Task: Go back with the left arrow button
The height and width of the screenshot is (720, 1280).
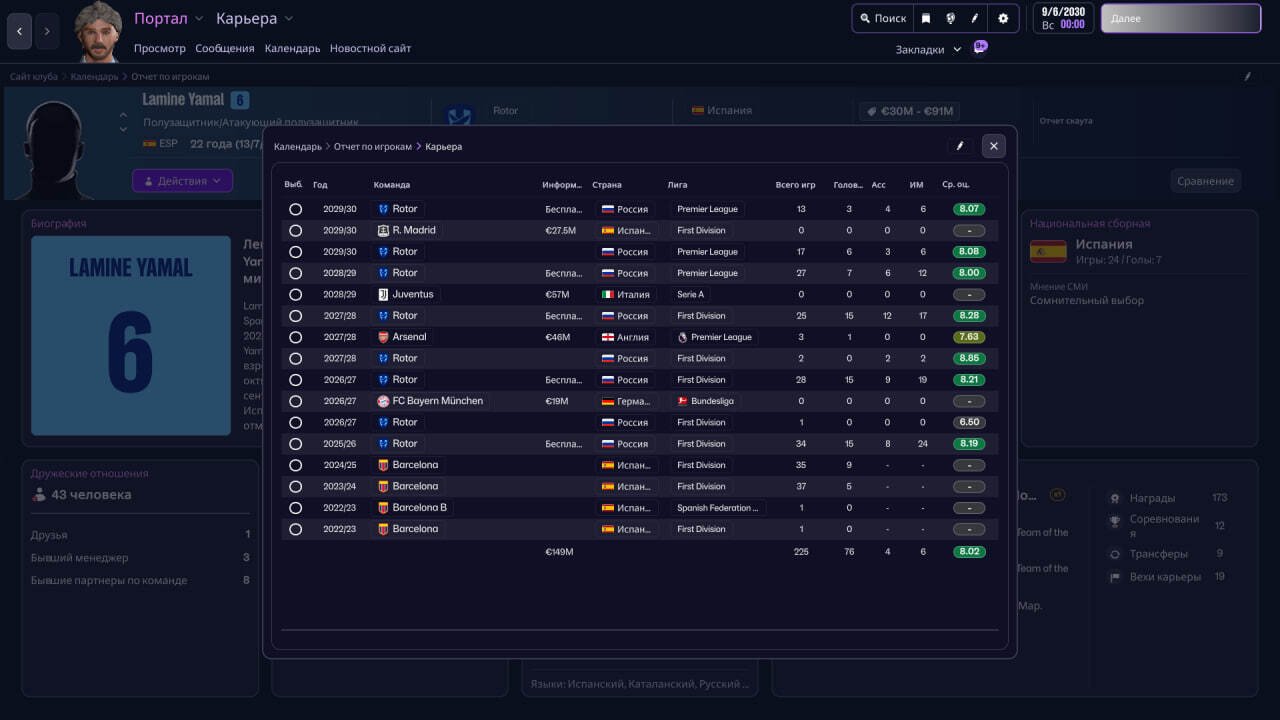Action: pyautogui.click(x=20, y=32)
